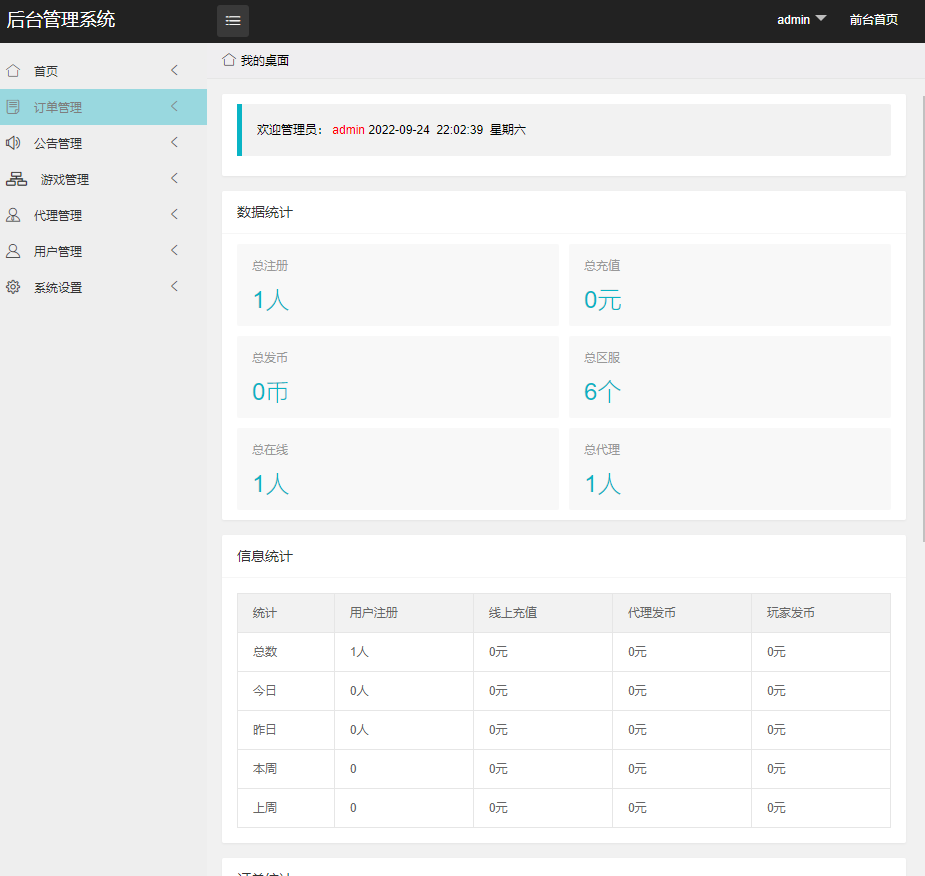Expand the 首页 chevron arrow
The width and height of the screenshot is (925, 876).
174,70
